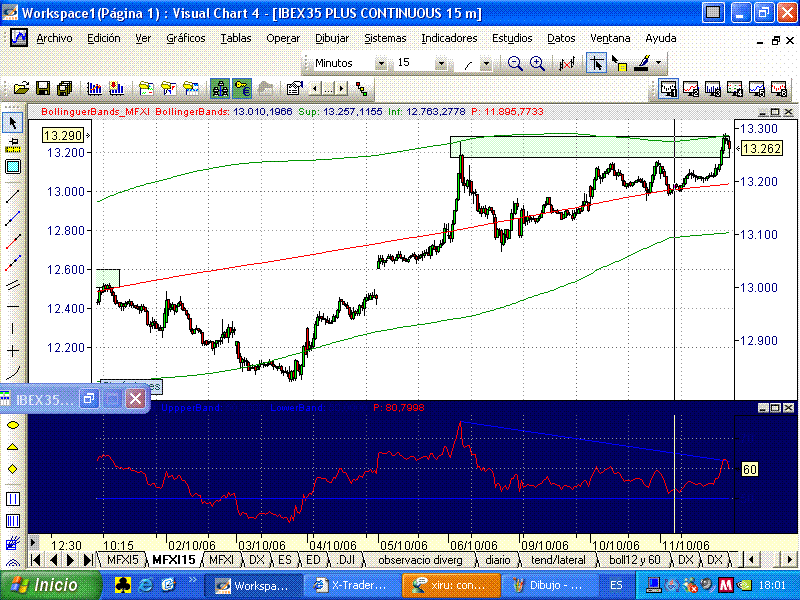Switch to the .DJI sheet tab
This screenshot has height=600, width=800.
[346, 560]
